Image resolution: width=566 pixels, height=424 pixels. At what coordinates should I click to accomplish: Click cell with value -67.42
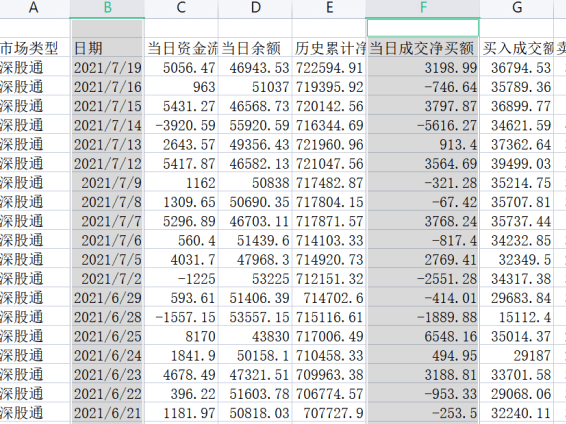[423, 202]
